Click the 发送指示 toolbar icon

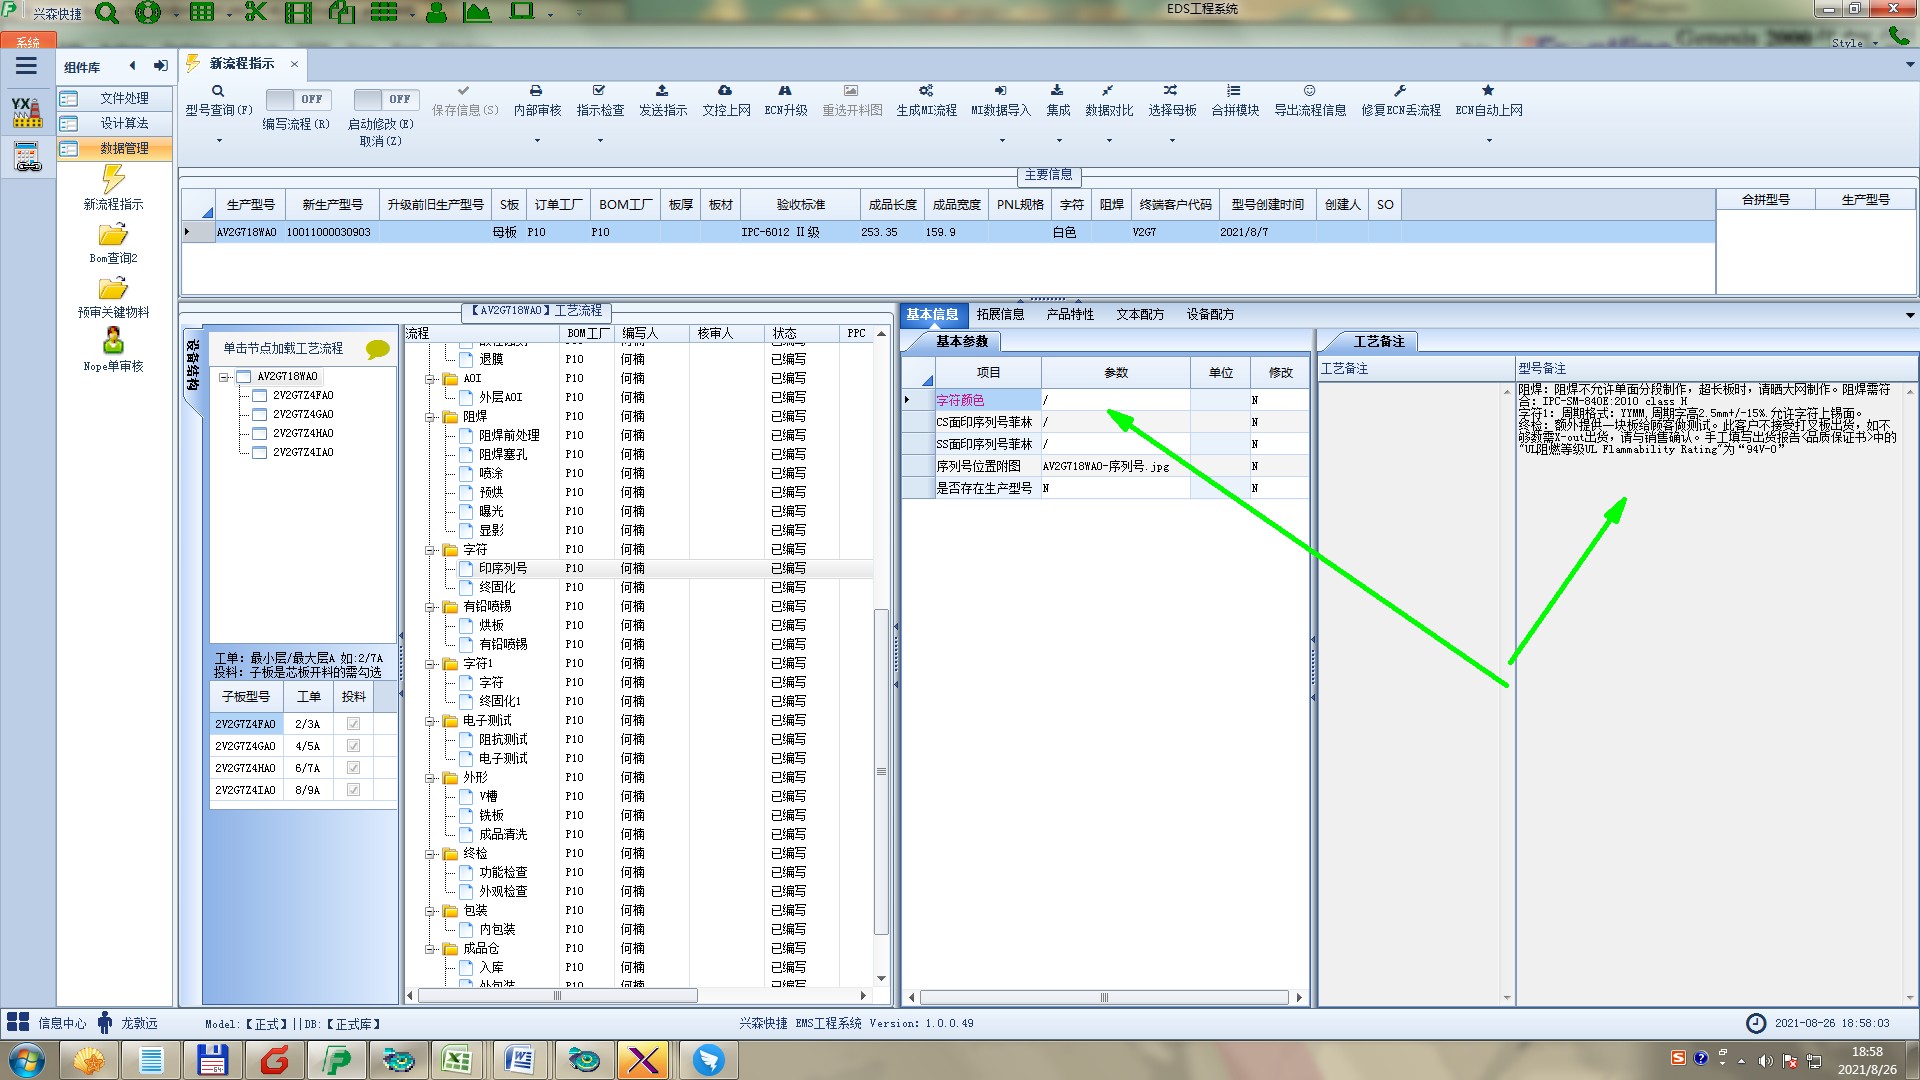[x=662, y=91]
